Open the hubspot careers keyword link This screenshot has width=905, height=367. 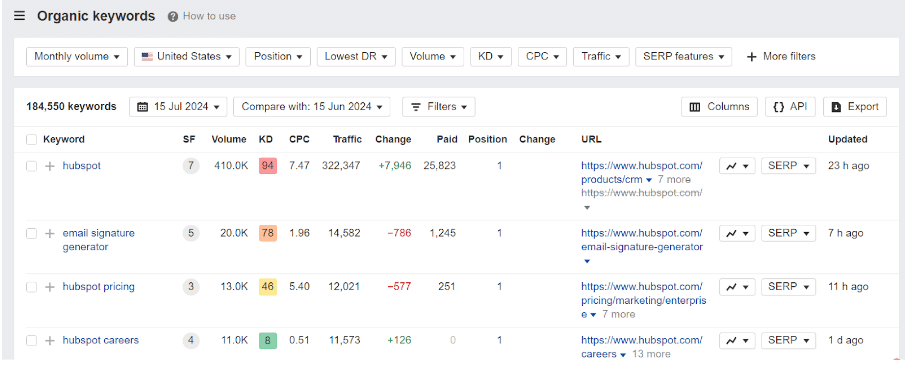[100, 340]
